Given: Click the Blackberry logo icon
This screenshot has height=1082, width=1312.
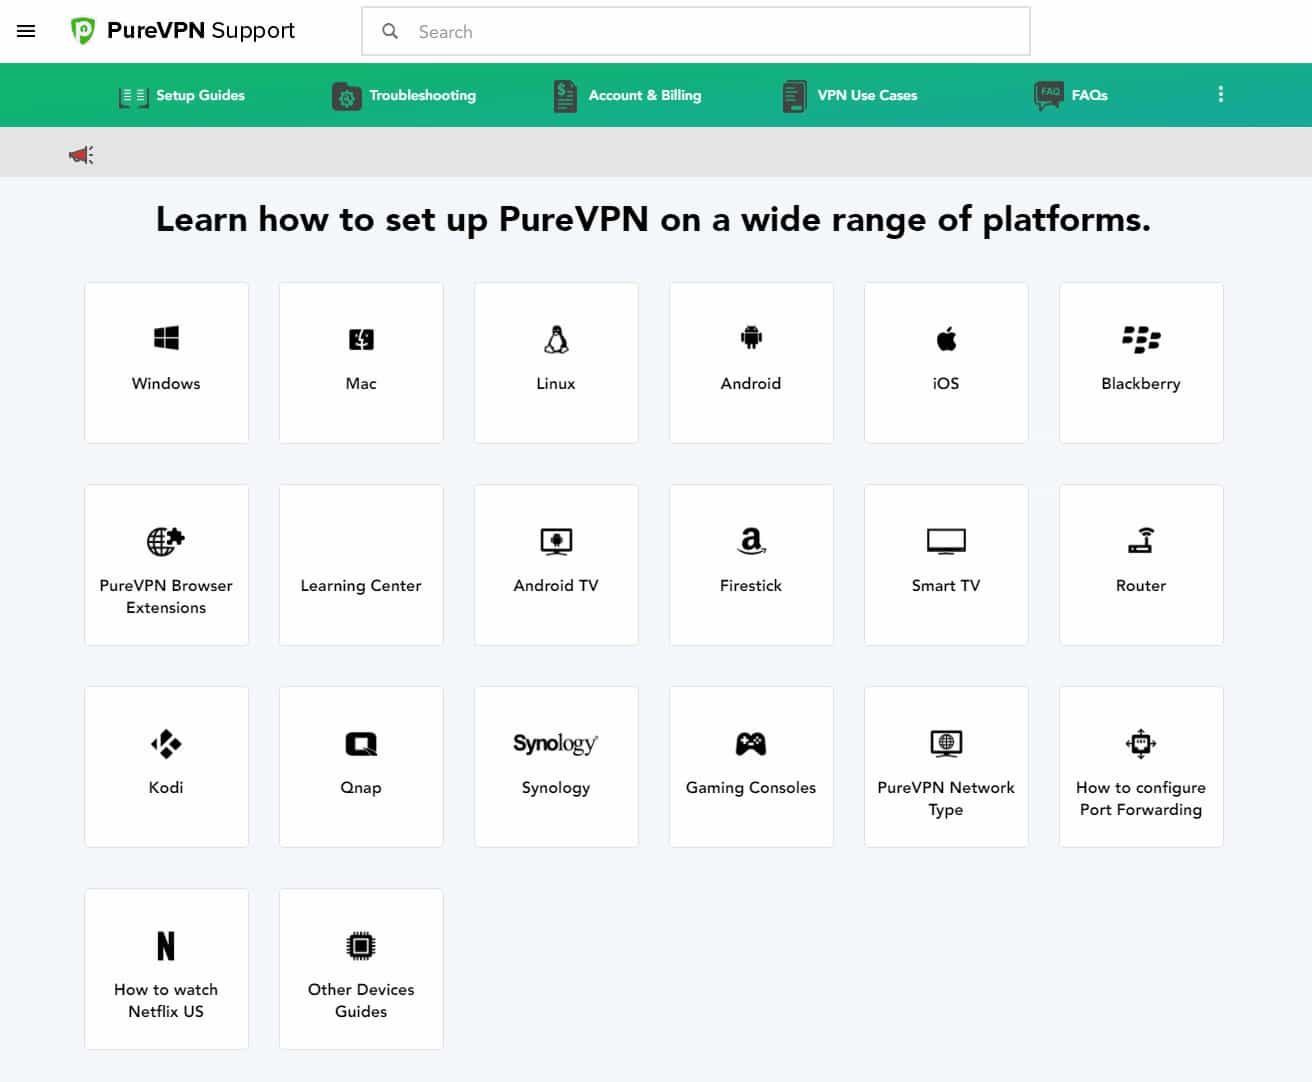Looking at the screenshot, I should (x=1141, y=339).
